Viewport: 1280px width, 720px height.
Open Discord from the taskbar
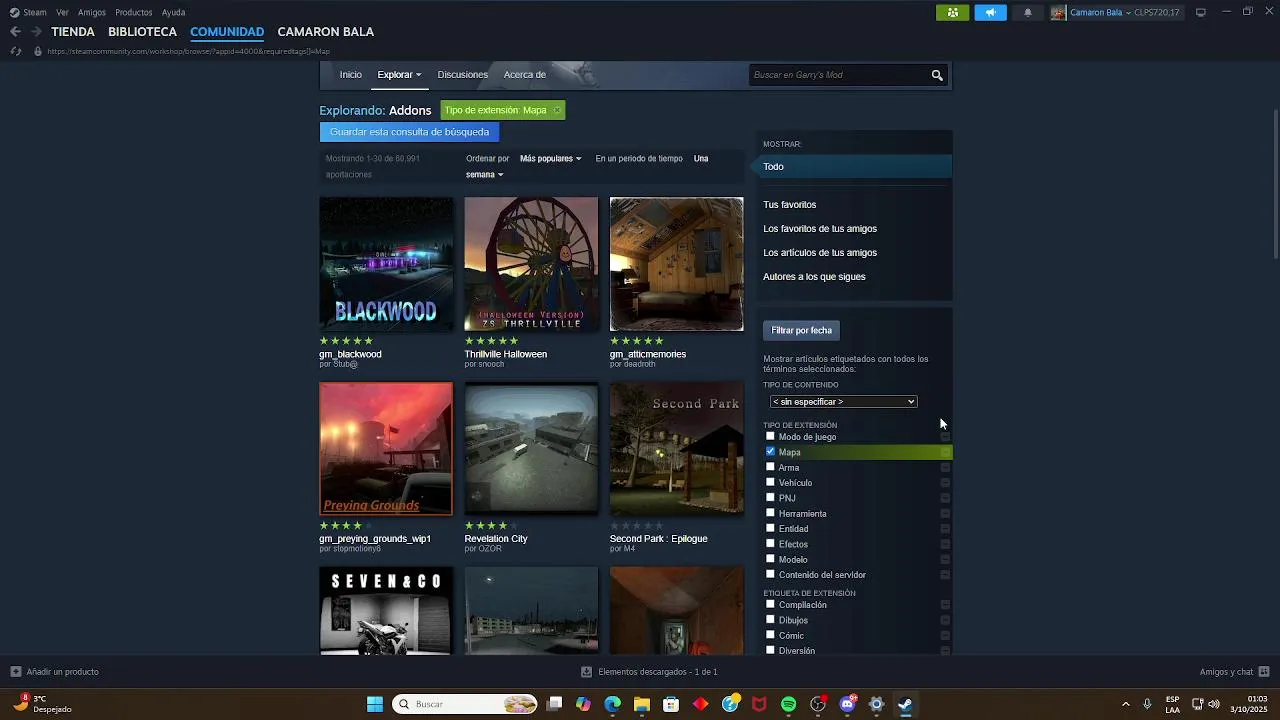pyautogui.click(x=847, y=704)
